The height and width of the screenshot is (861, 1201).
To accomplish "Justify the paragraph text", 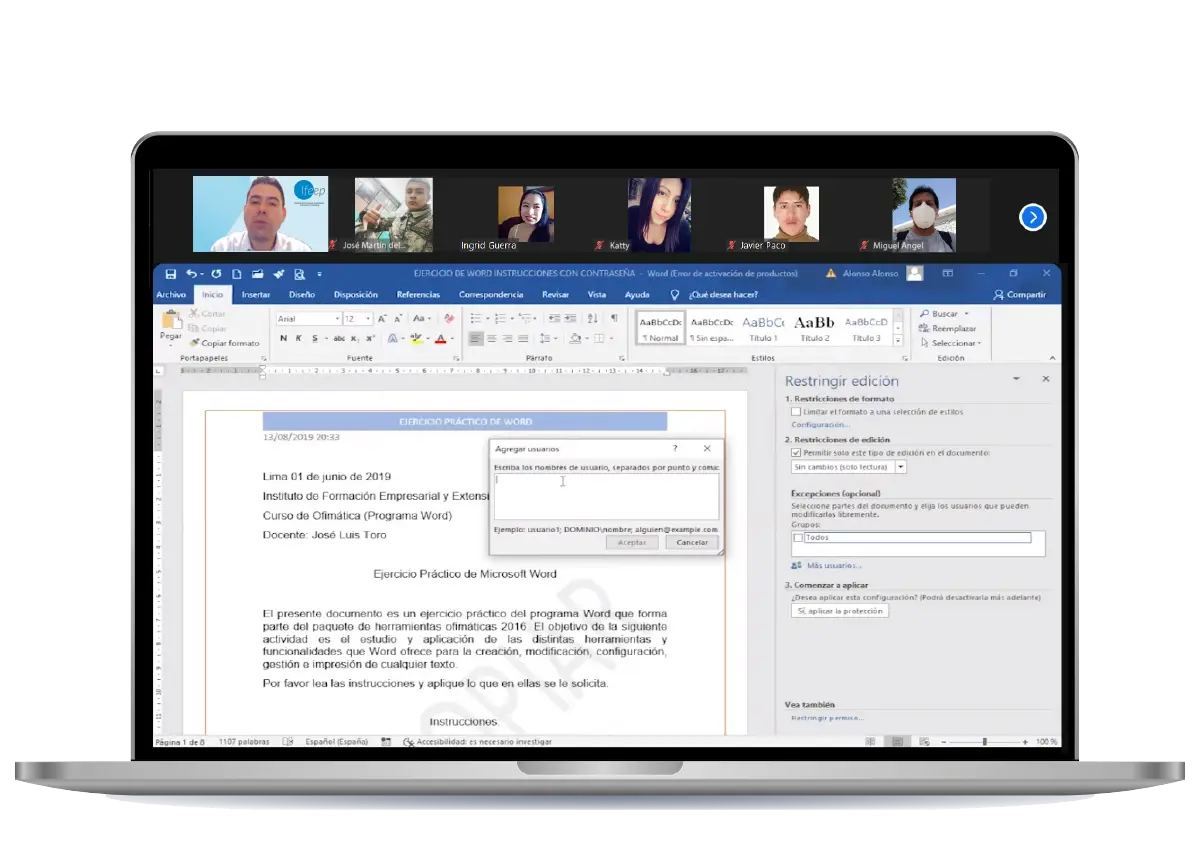I will 522,339.
